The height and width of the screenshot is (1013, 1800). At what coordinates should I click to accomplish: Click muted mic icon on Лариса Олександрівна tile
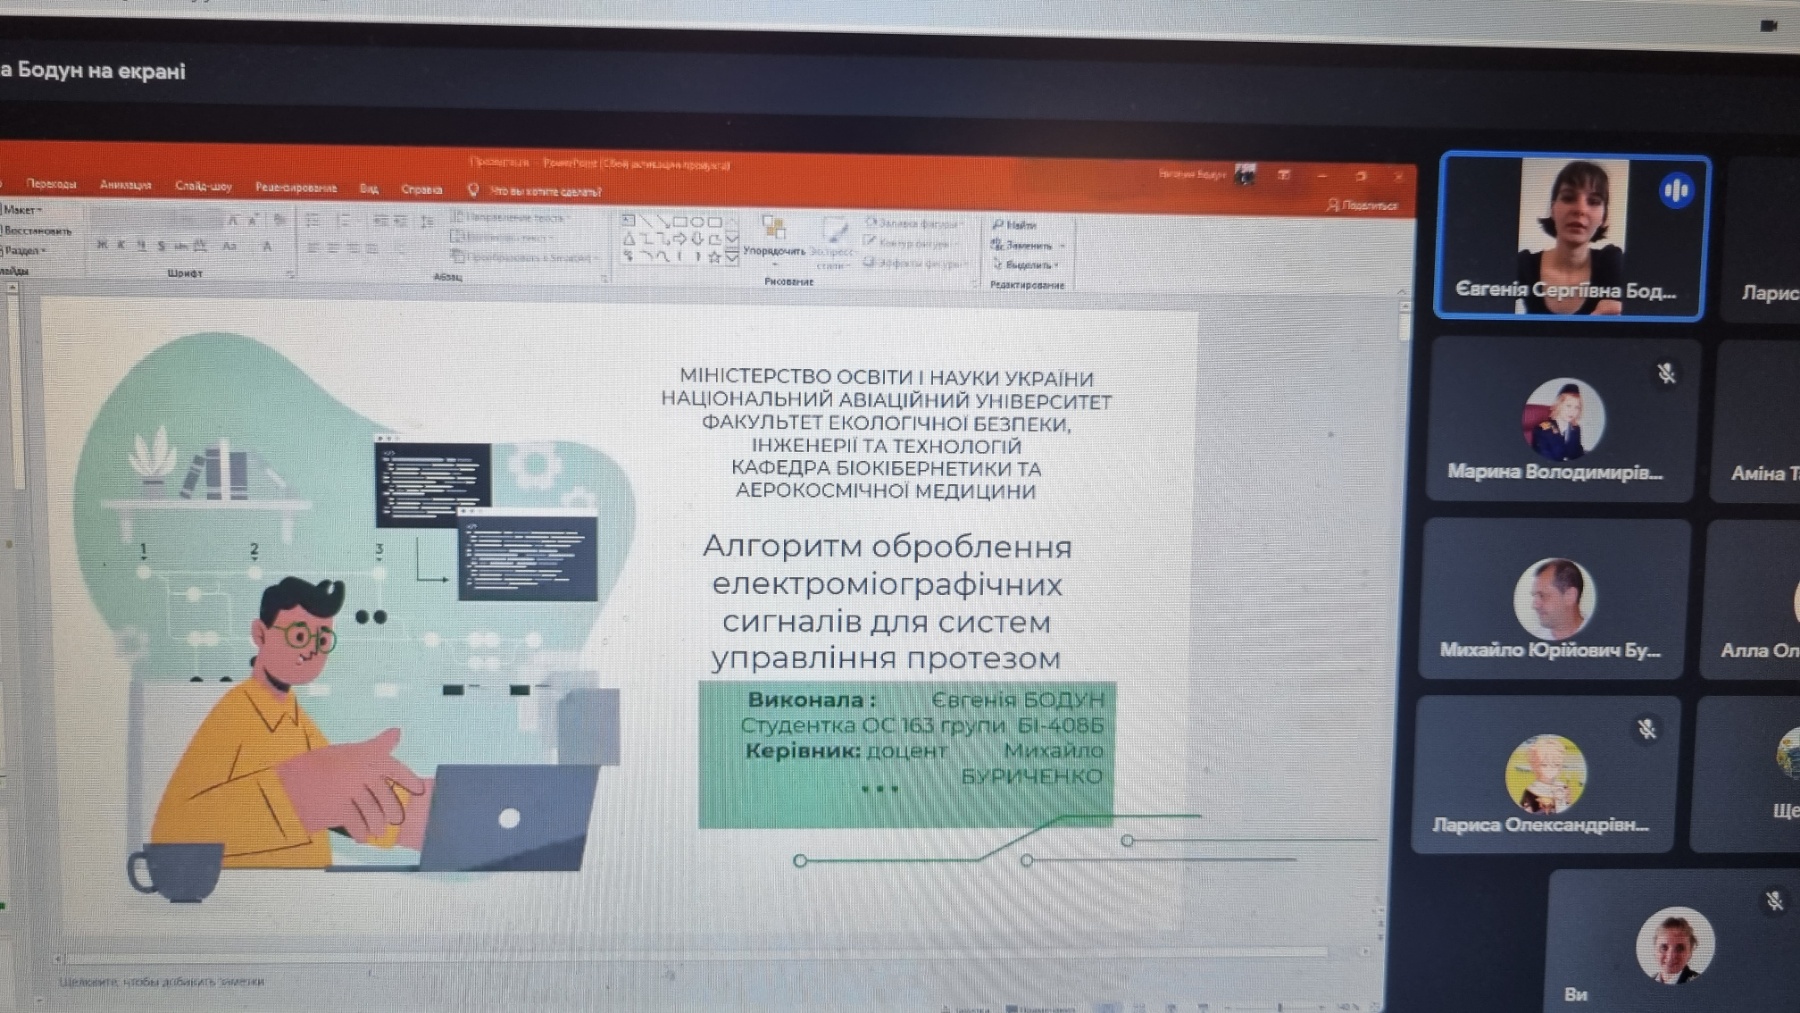pos(1646,729)
